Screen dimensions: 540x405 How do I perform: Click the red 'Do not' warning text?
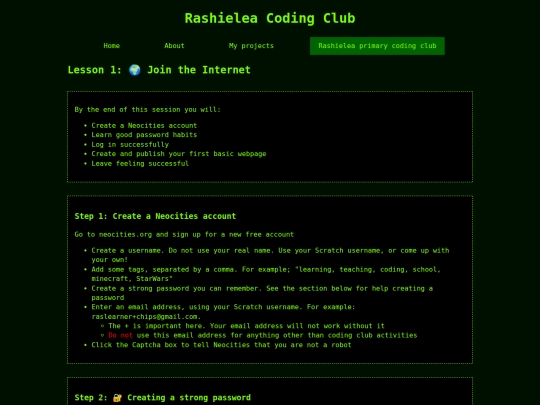coord(120,335)
